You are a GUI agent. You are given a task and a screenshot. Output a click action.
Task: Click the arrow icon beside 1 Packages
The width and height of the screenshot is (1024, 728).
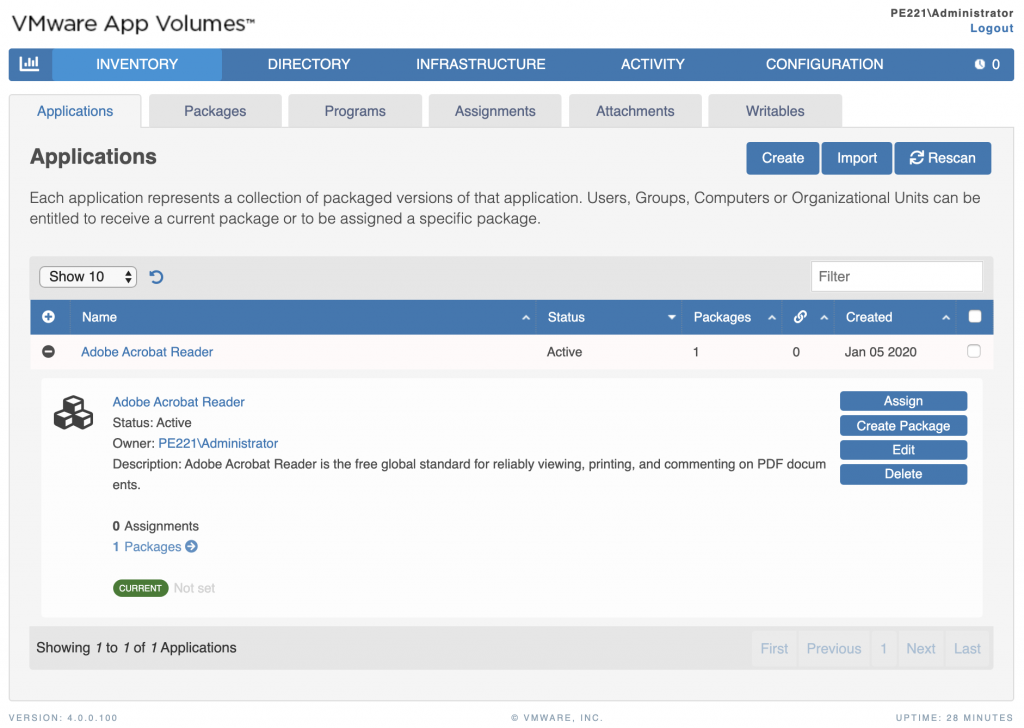(191, 547)
